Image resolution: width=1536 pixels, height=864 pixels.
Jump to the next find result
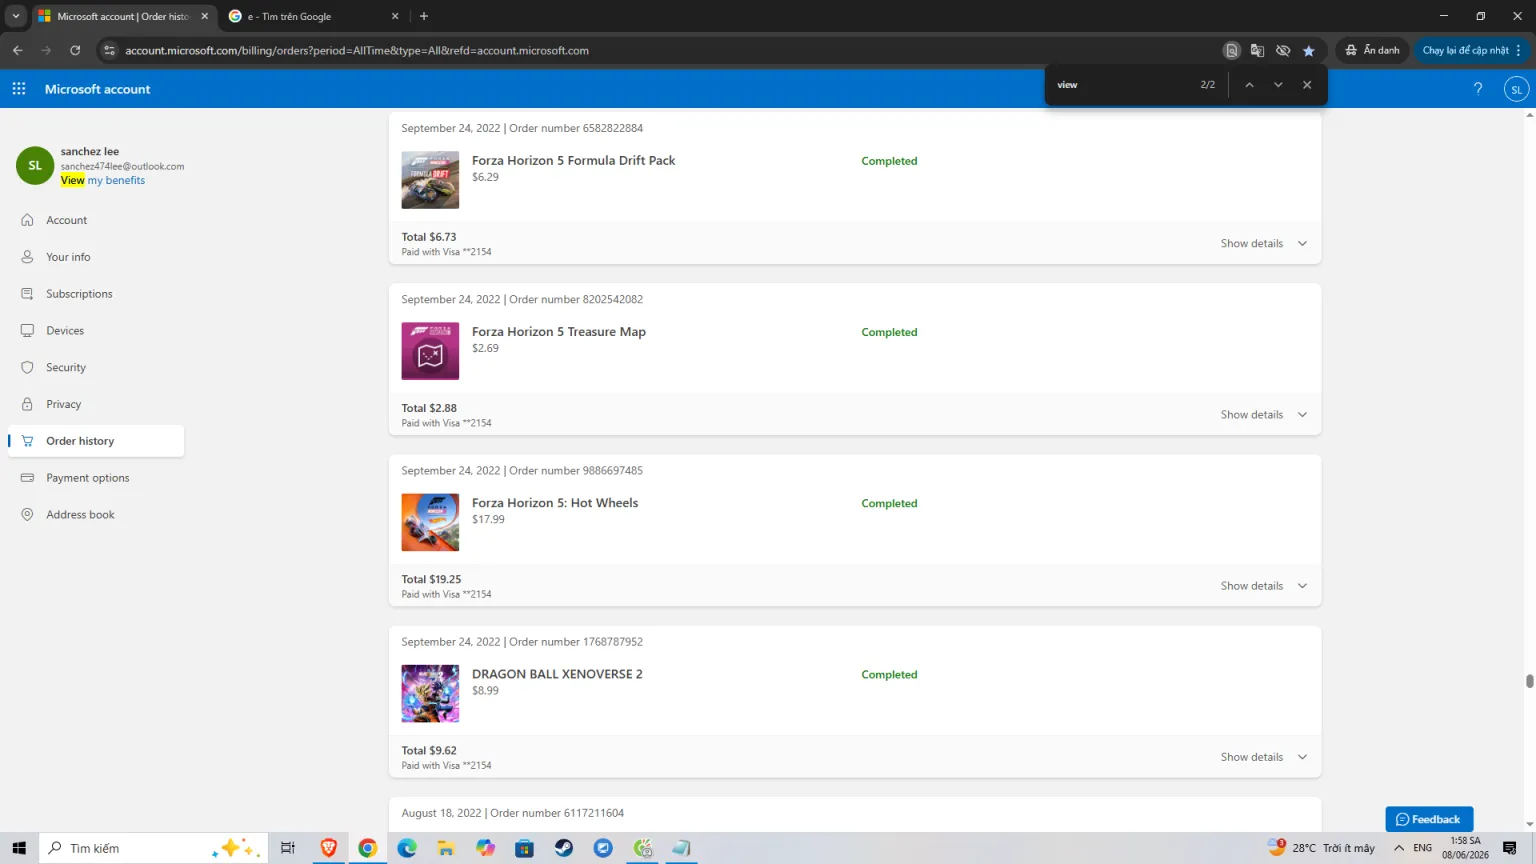click(1278, 85)
